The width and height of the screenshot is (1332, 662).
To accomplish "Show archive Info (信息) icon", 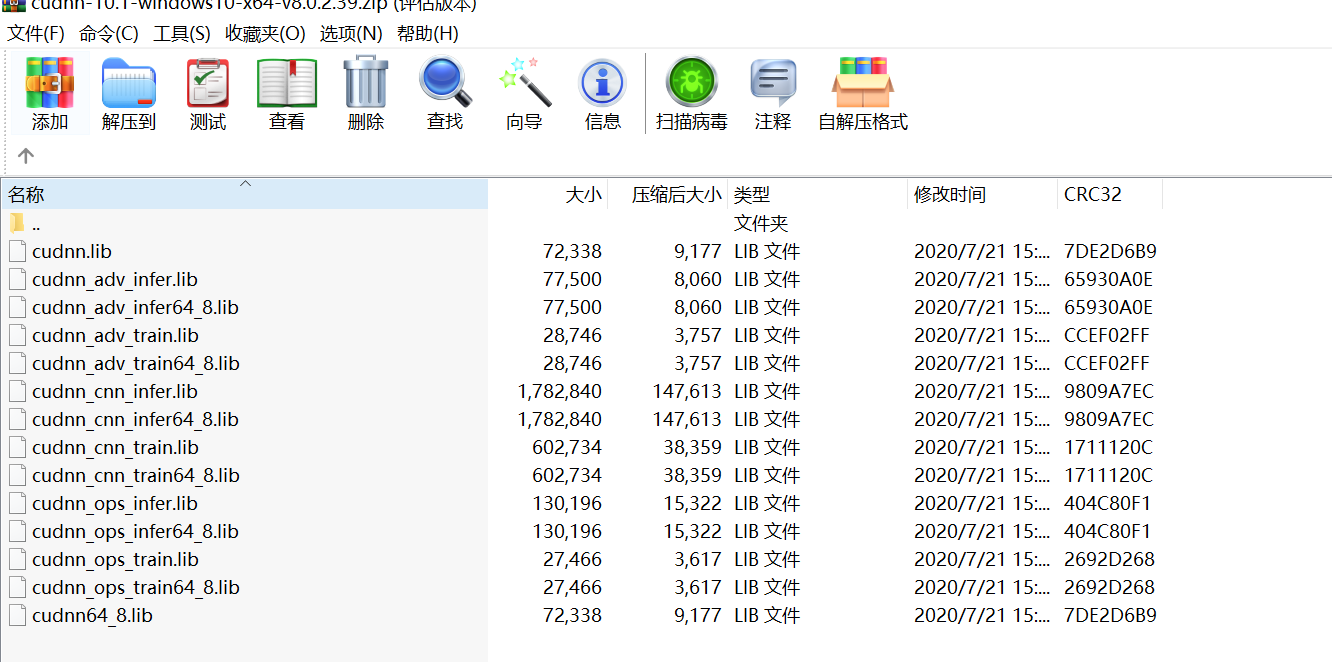I will (602, 83).
